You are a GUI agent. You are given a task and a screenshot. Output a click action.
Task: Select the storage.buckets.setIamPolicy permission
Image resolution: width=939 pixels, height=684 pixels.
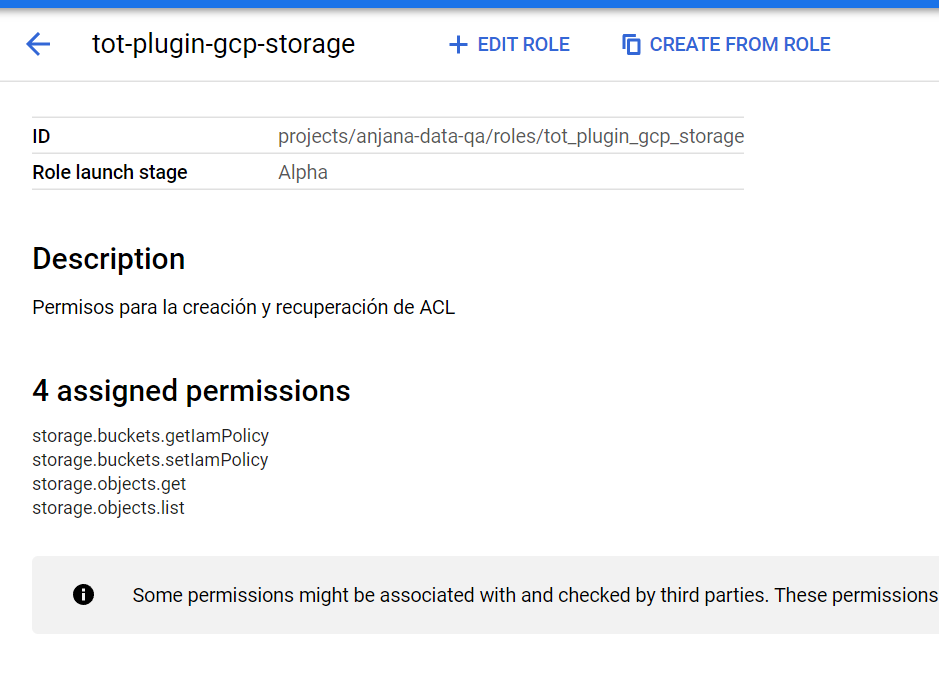click(x=150, y=460)
